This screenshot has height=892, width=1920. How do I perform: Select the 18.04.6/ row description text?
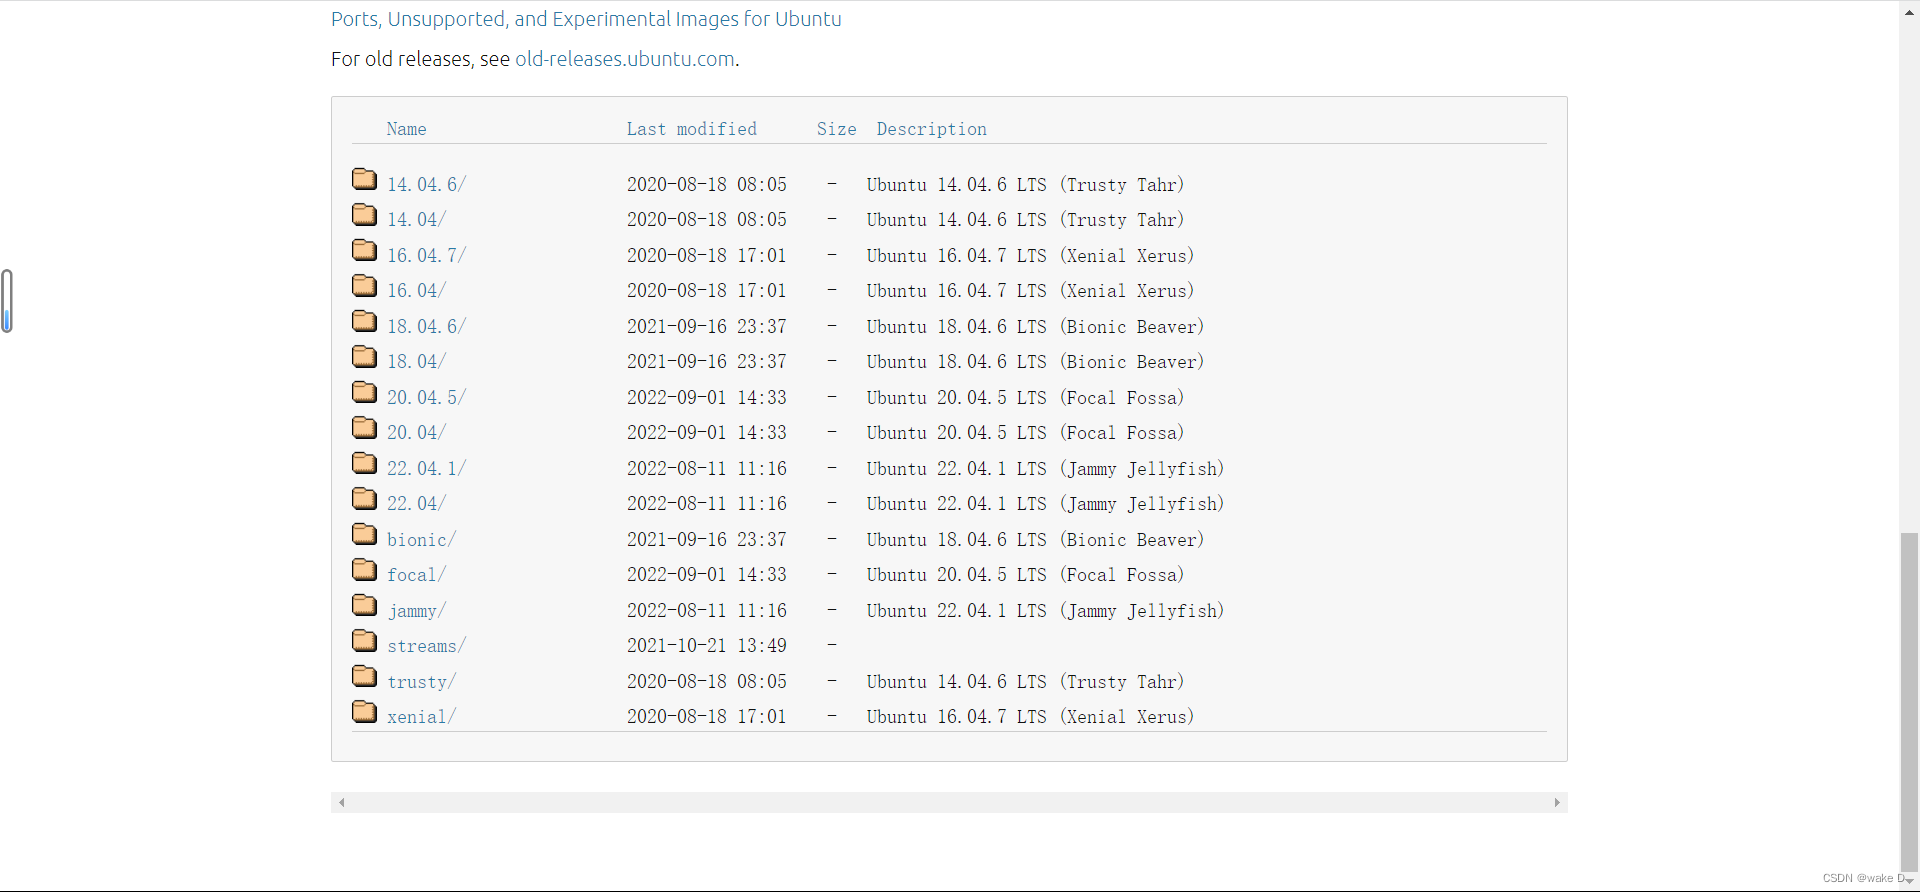tap(1036, 327)
